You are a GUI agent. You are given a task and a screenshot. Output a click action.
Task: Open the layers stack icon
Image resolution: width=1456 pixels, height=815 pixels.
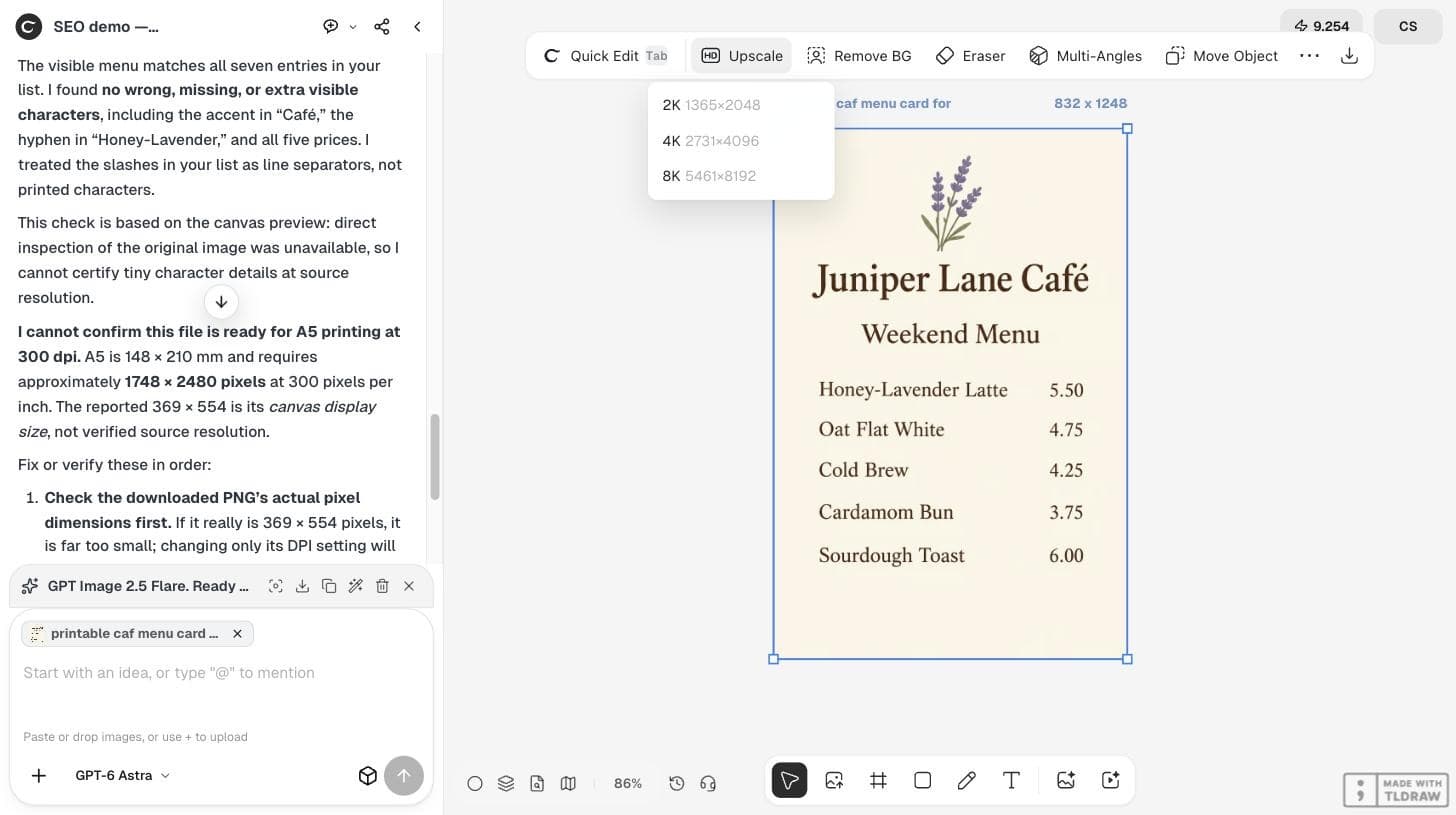point(506,783)
